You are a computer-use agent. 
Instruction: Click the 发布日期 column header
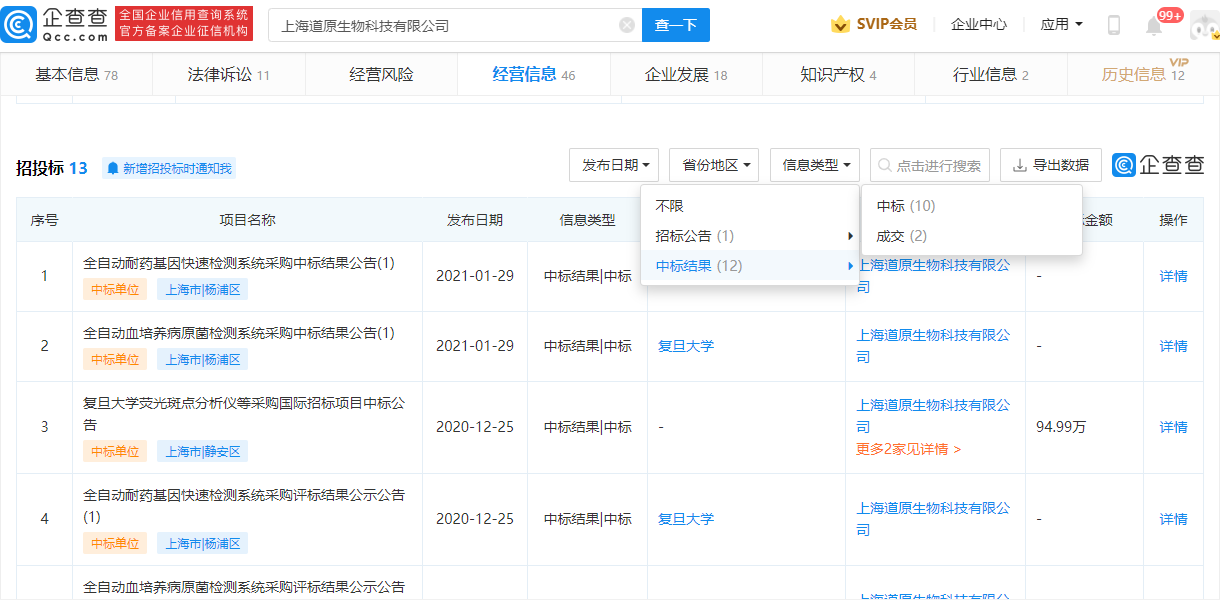click(475, 220)
